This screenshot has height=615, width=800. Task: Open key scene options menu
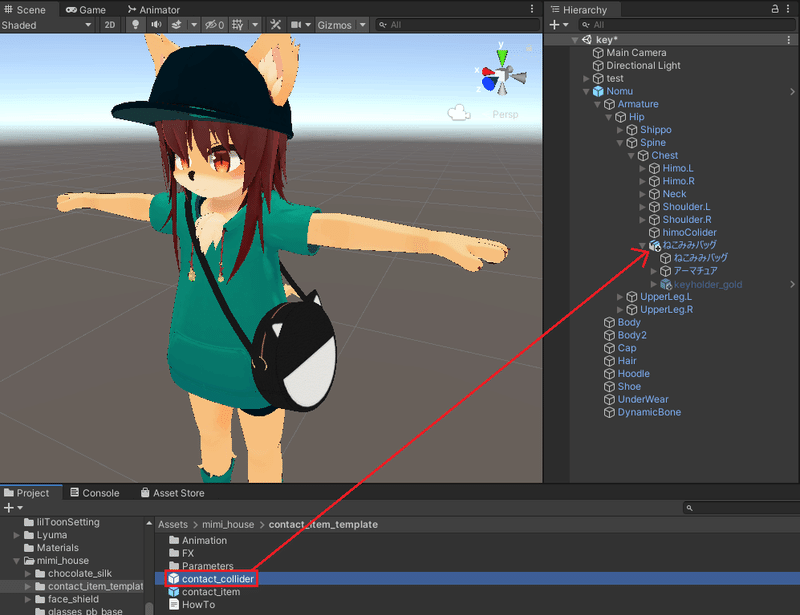[789, 39]
